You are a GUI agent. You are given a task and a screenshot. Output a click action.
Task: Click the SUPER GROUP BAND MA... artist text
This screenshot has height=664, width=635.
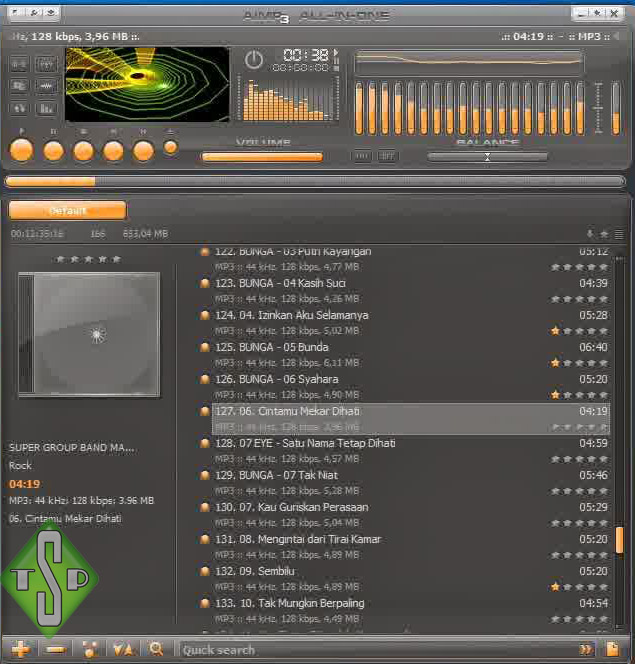pyautogui.click(x=72, y=448)
